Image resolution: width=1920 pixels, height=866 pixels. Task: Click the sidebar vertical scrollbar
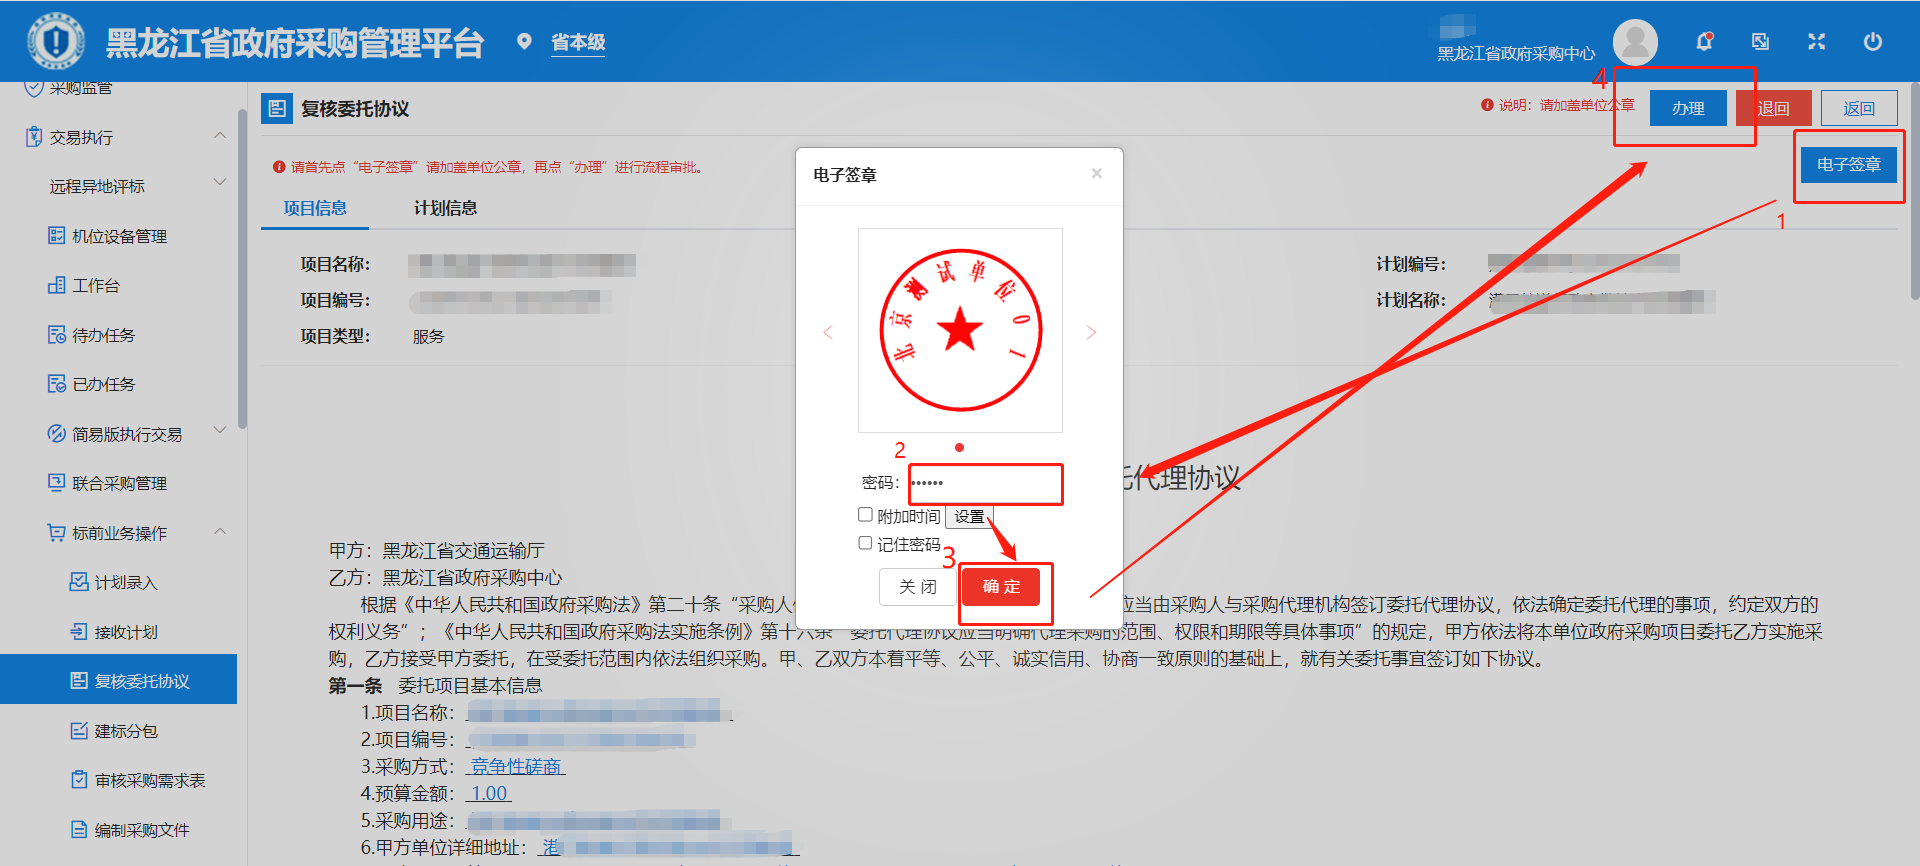tap(242, 270)
